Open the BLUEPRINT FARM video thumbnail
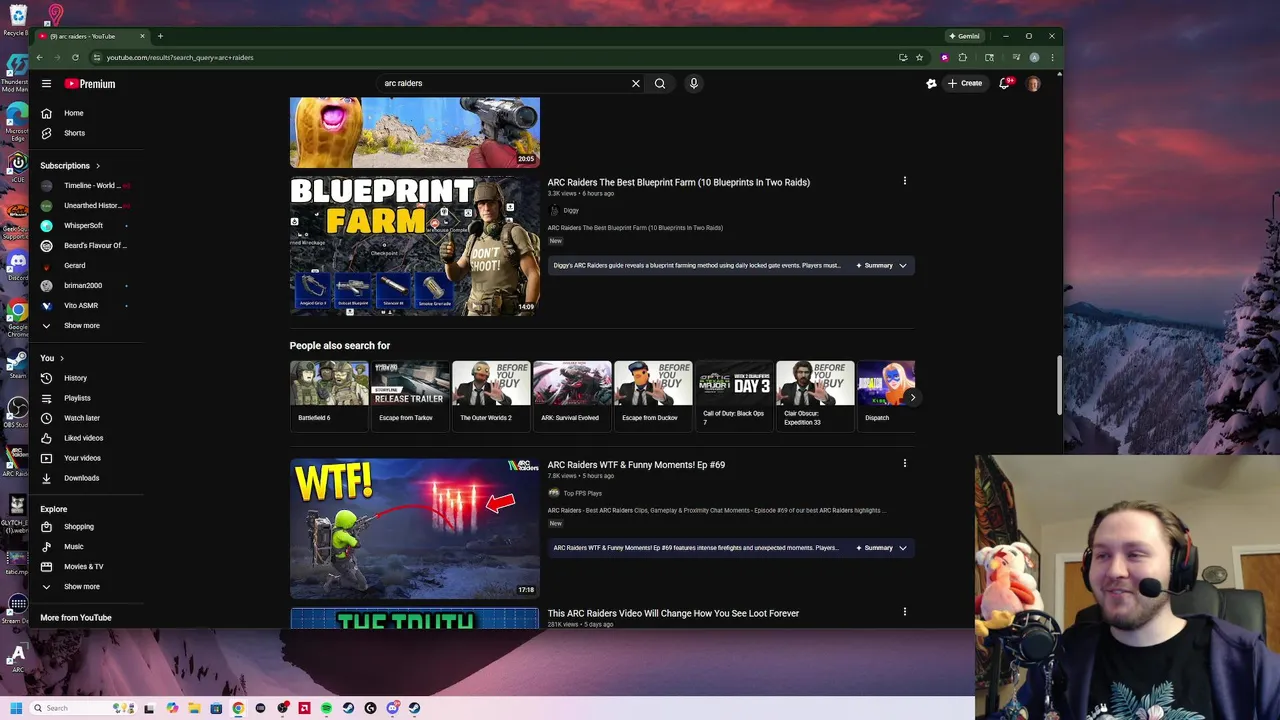The image size is (1280, 720). [x=415, y=246]
